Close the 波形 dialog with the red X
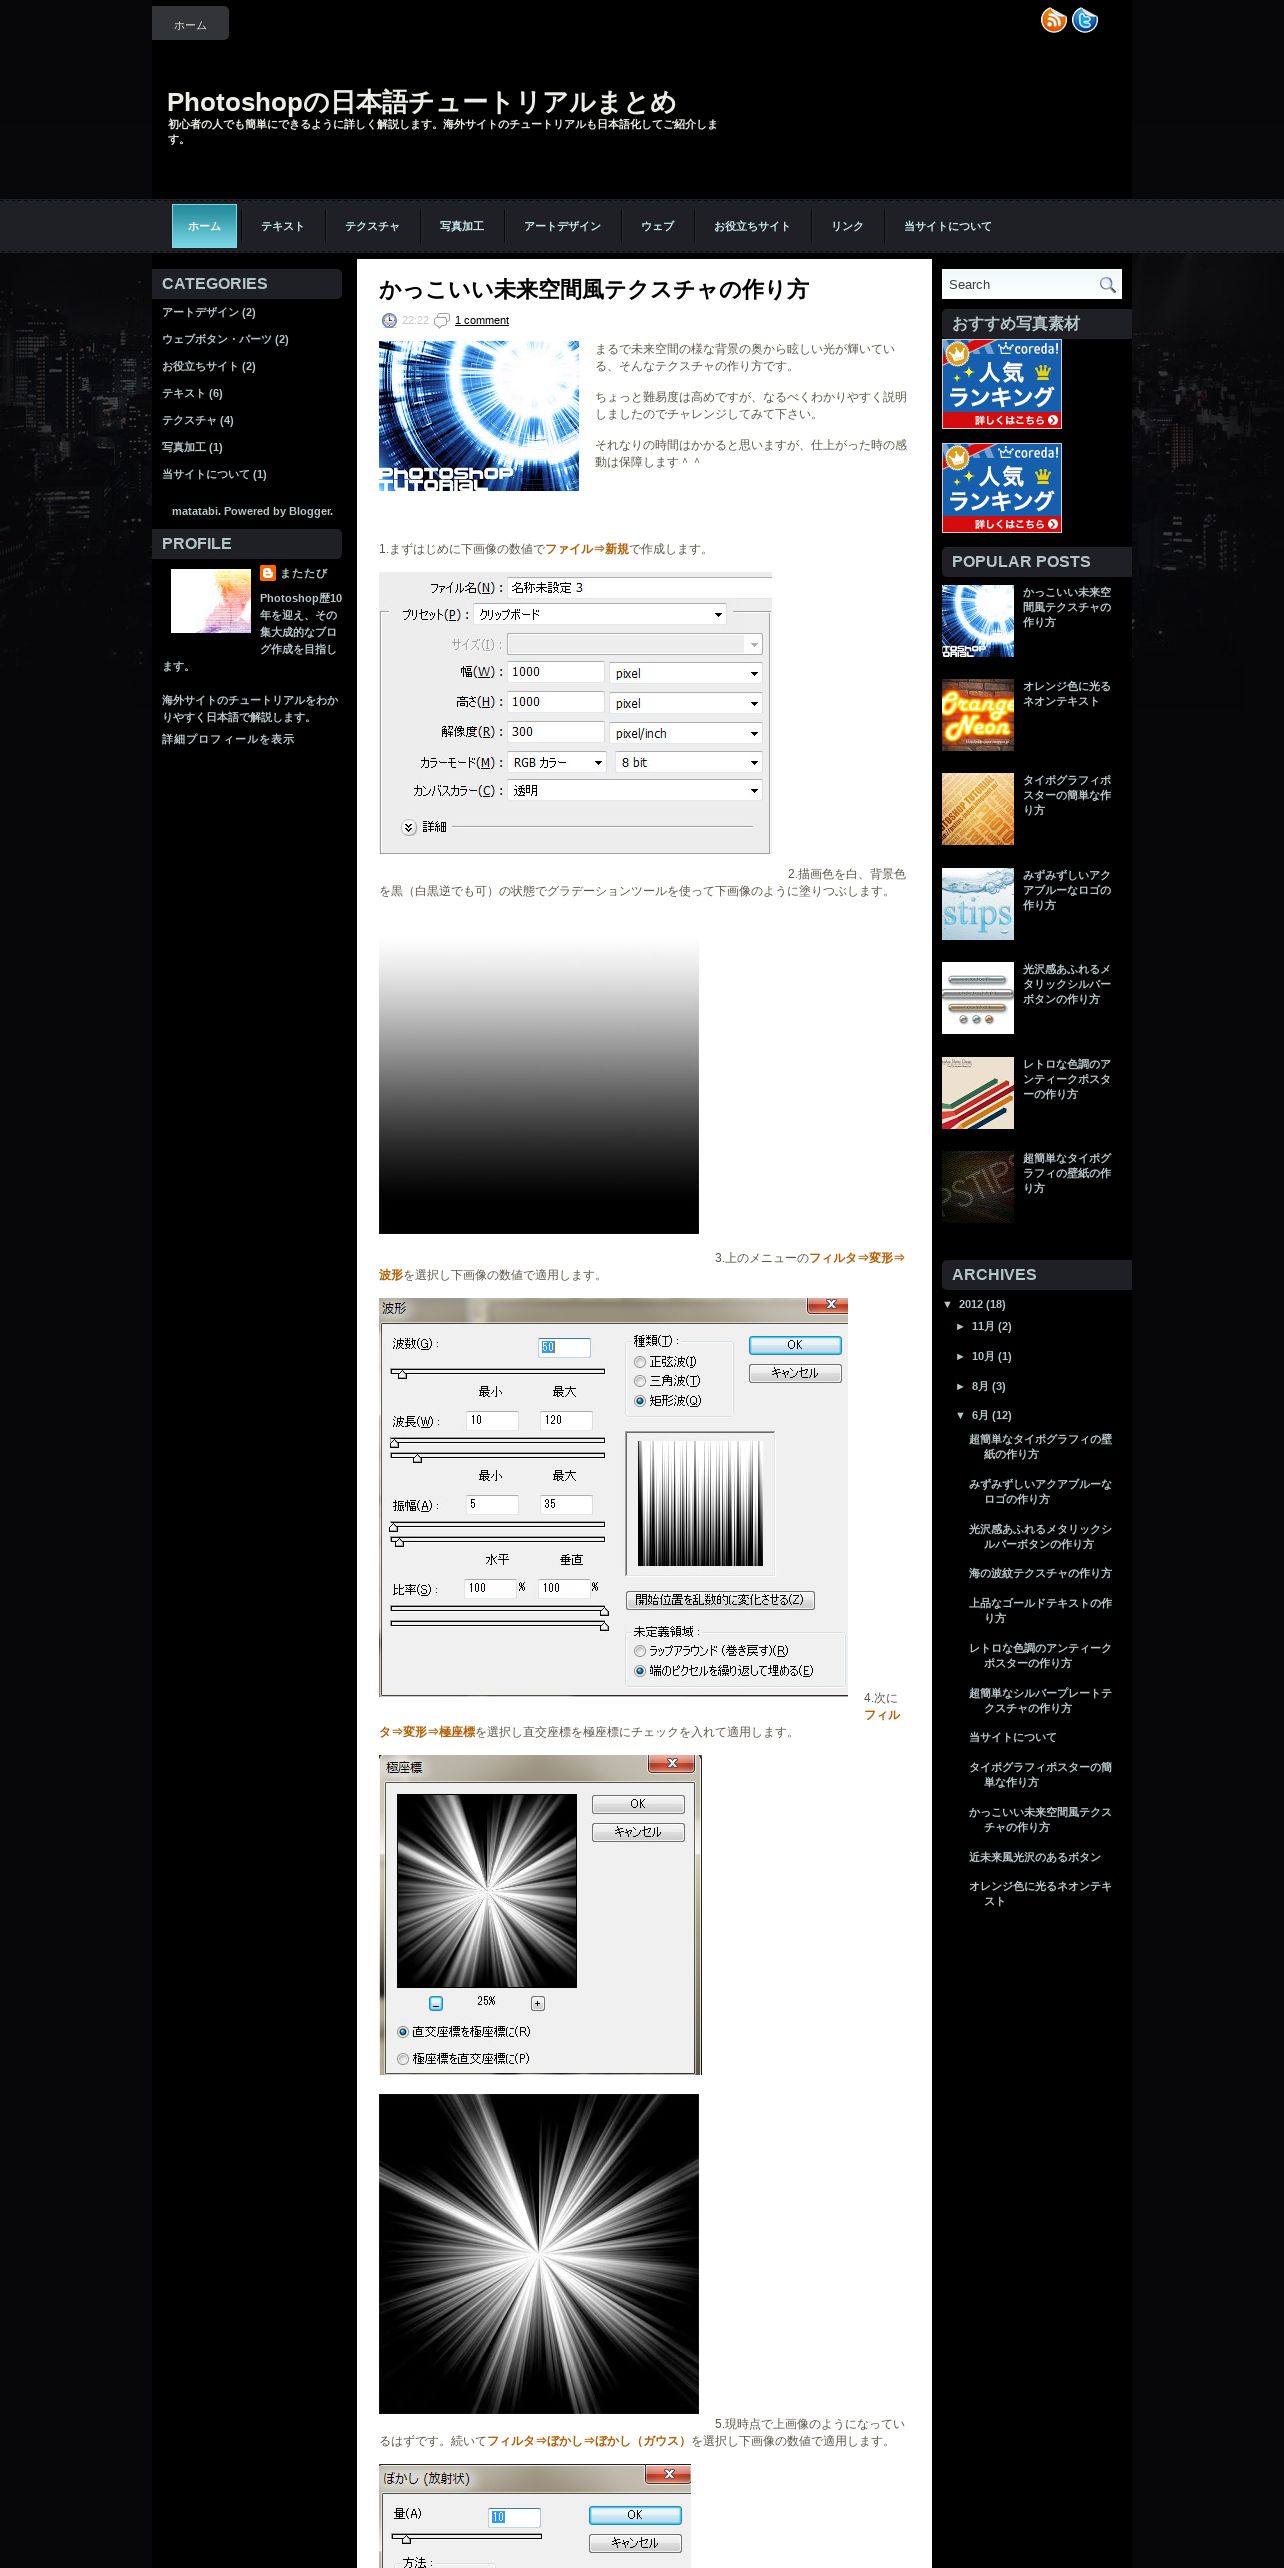The image size is (1284, 2568). [828, 1305]
